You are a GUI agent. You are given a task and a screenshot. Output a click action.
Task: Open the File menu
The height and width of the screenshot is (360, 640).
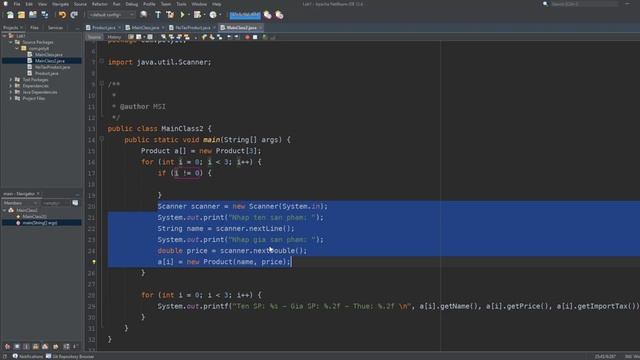coord(17,4)
